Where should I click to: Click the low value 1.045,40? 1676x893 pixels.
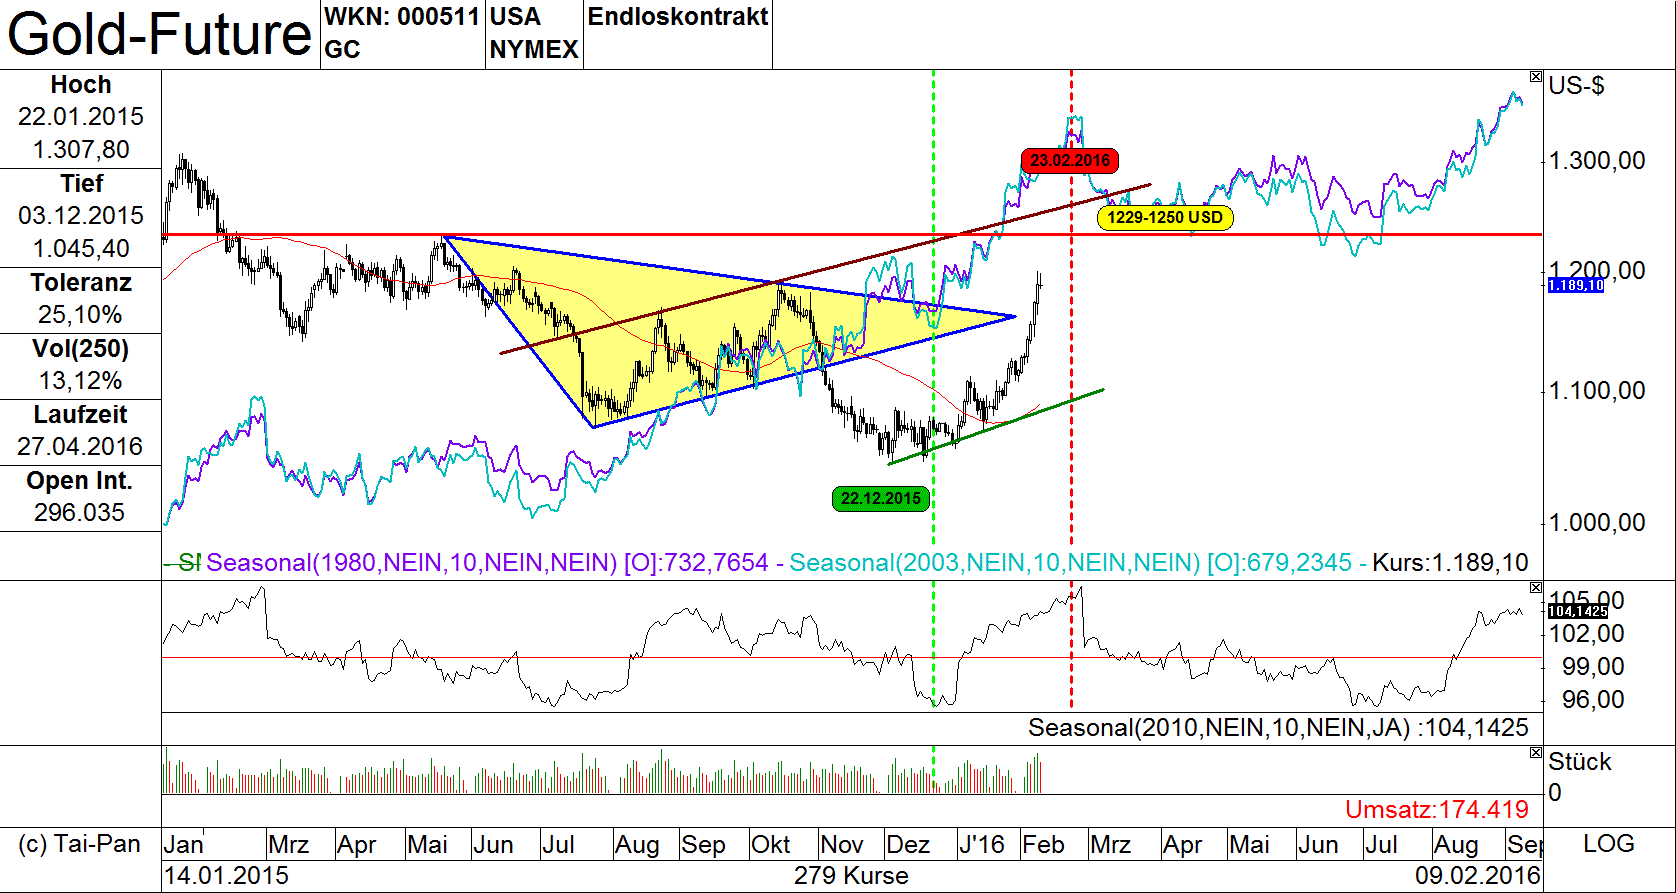(81, 249)
